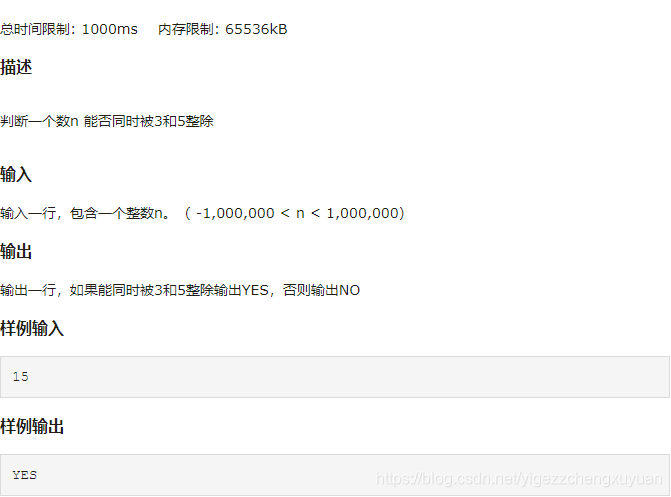Click the input range text -1,000,000 < n
Image resolution: width=671 pixels, height=497 pixels.
250,213
